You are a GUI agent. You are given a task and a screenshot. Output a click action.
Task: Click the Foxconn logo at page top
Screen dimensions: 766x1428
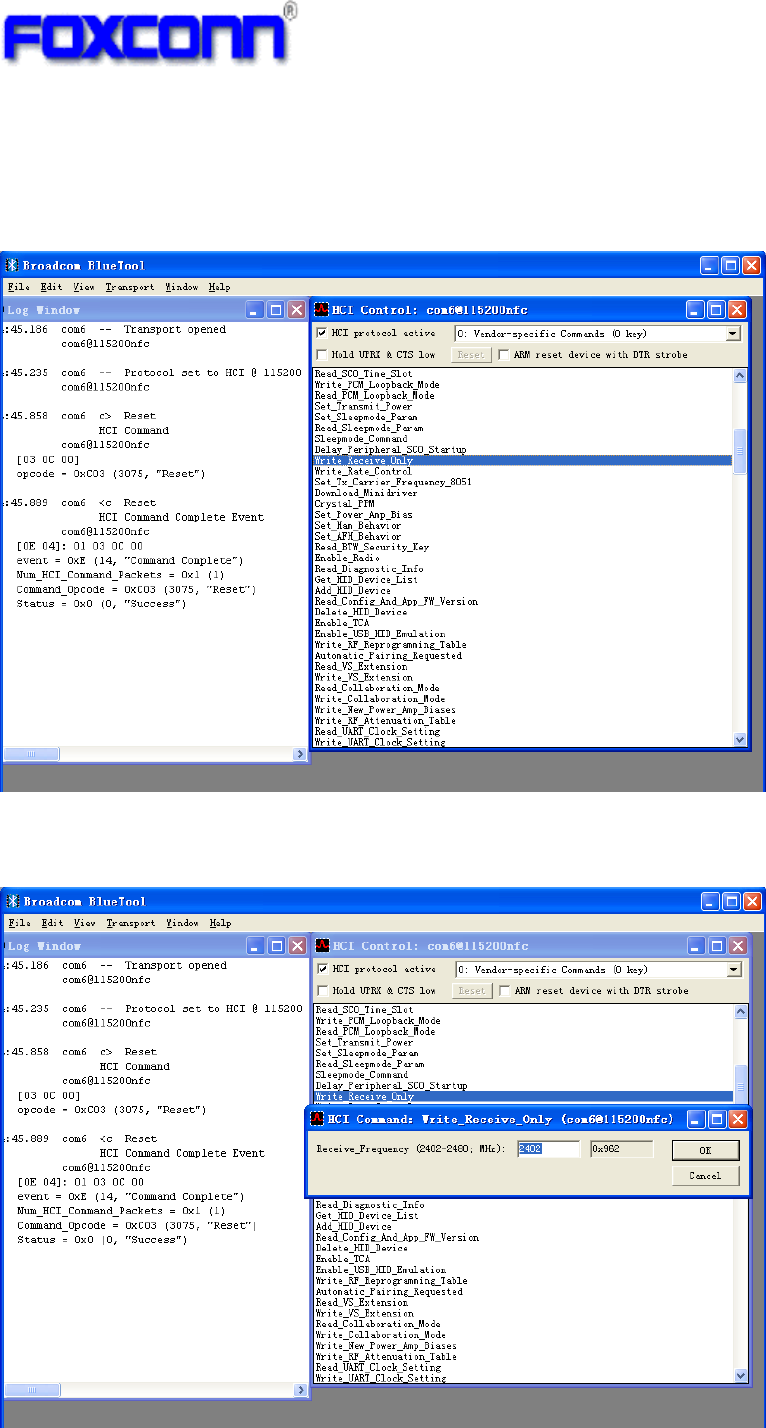[150, 35]
